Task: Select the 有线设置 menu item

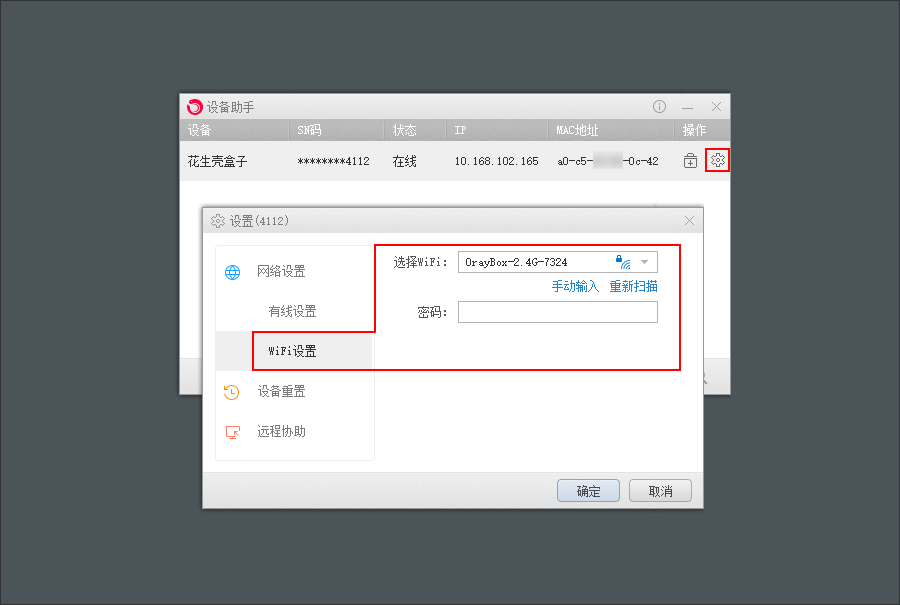Action: [294, 311]
